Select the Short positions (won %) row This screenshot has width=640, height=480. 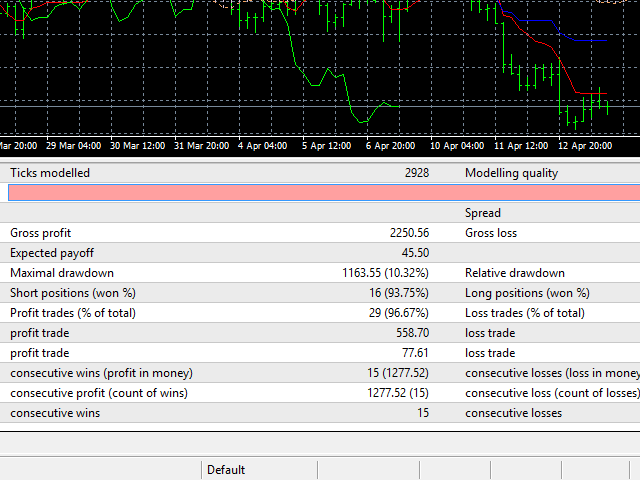(x=61, y=293)
